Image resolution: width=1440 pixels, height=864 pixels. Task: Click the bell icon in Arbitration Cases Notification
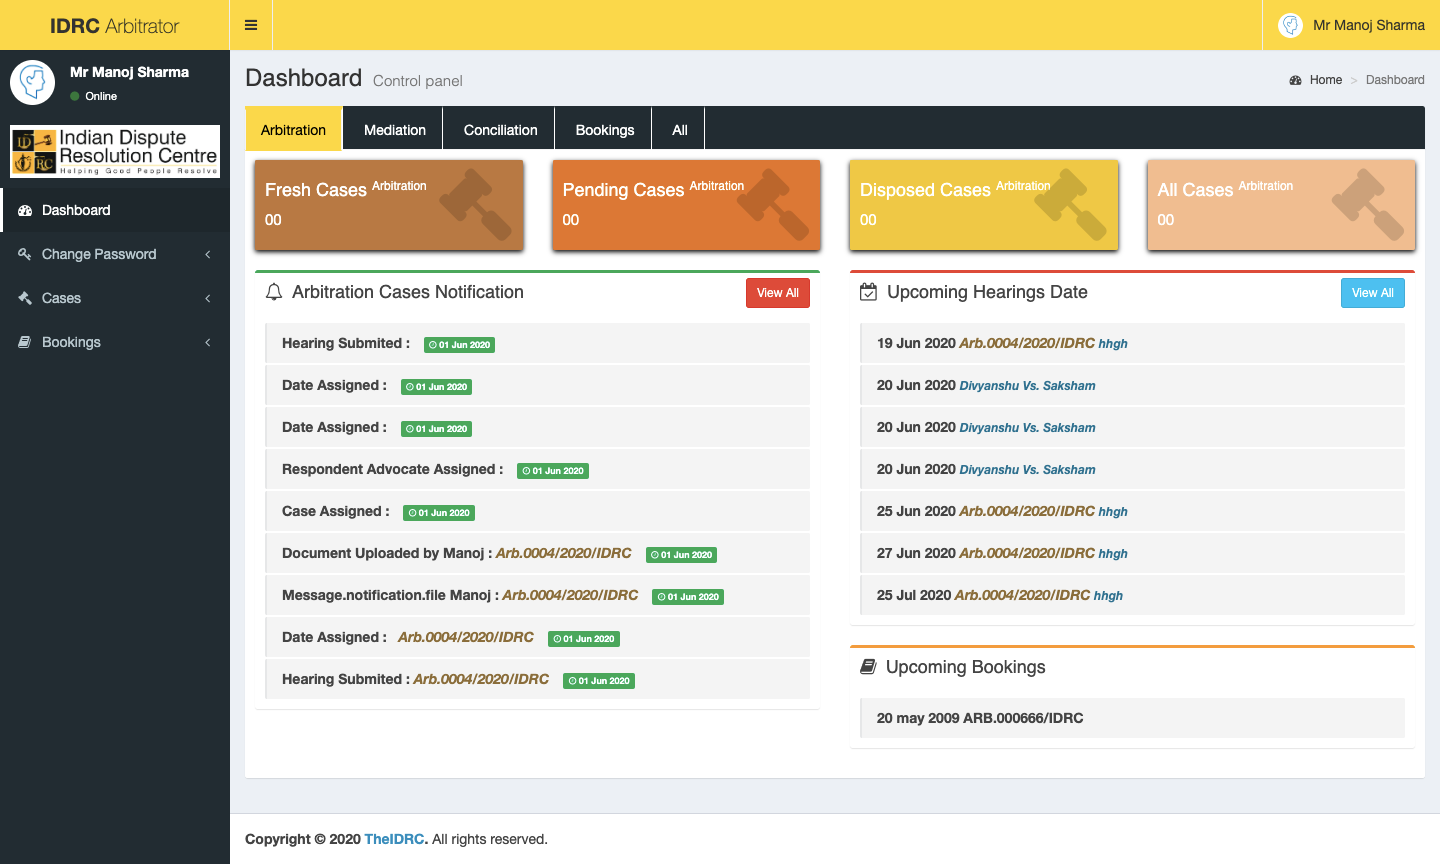pos(273,292)
